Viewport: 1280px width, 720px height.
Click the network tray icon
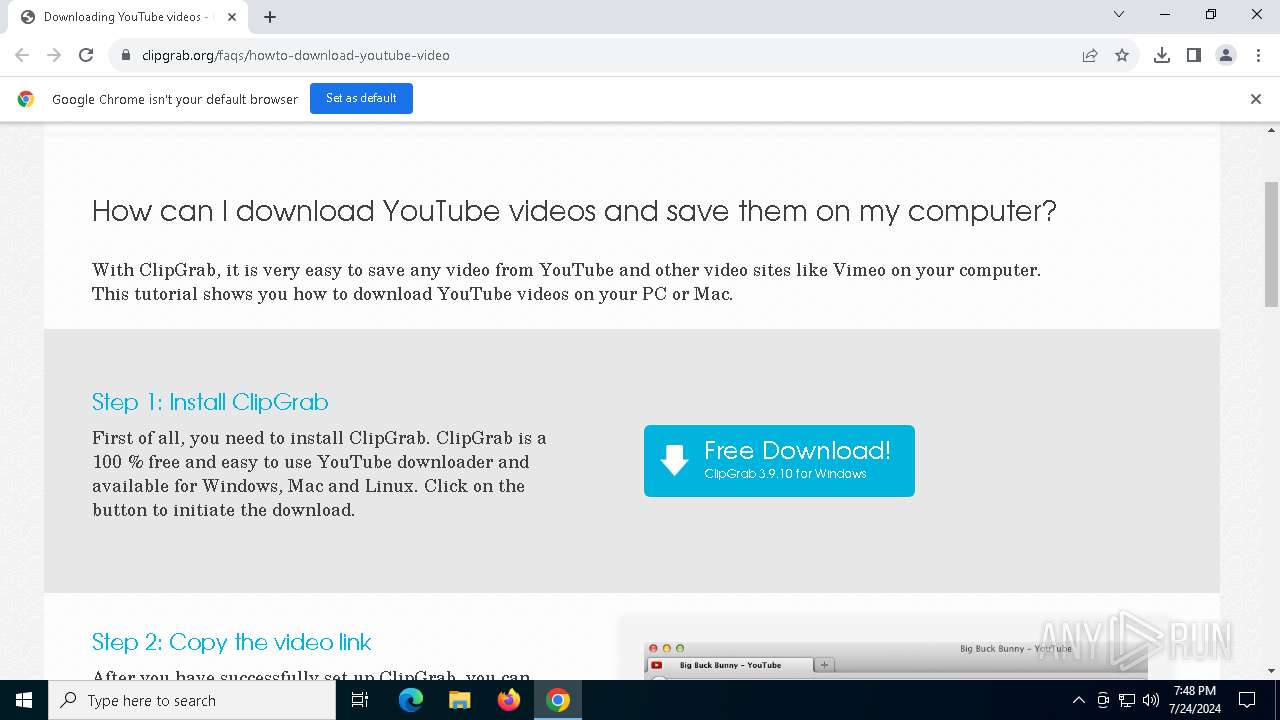(1127, 700)
